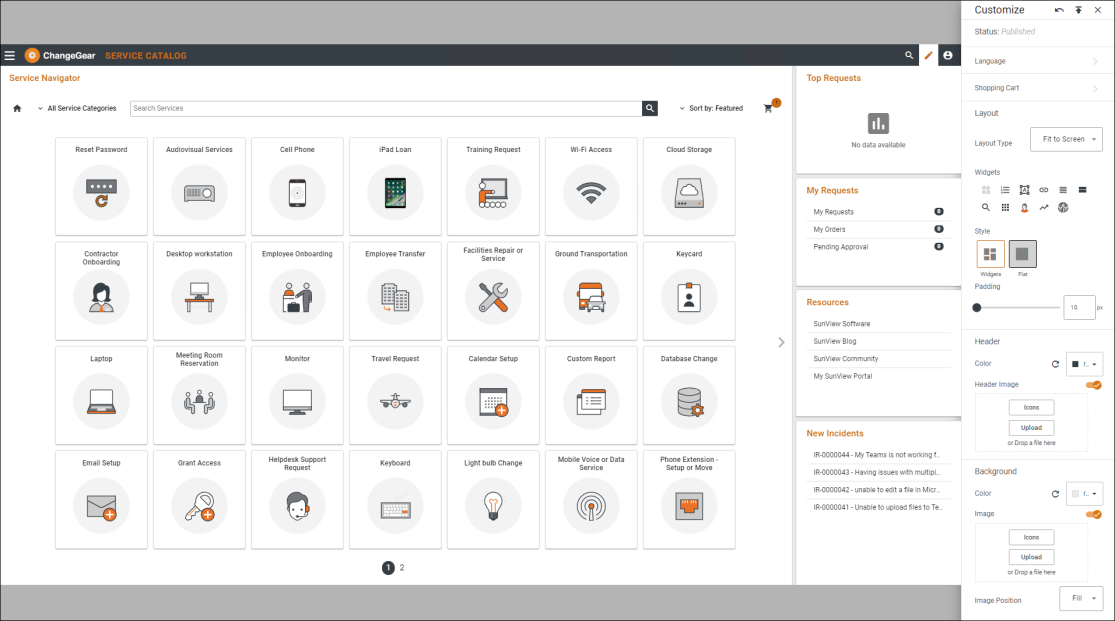Toggle the pencil customize icon in header
1115x621 pixels.
tap(928, 55)
